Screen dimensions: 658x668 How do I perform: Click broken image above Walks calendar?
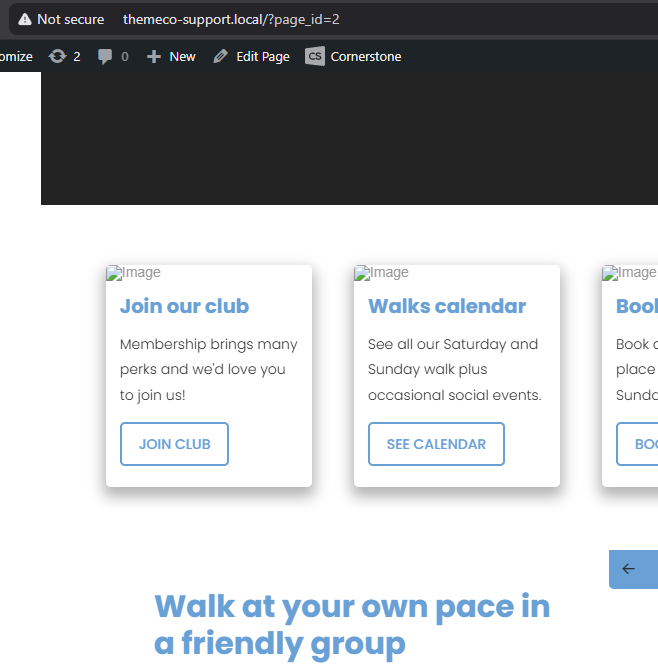(381, 272)
